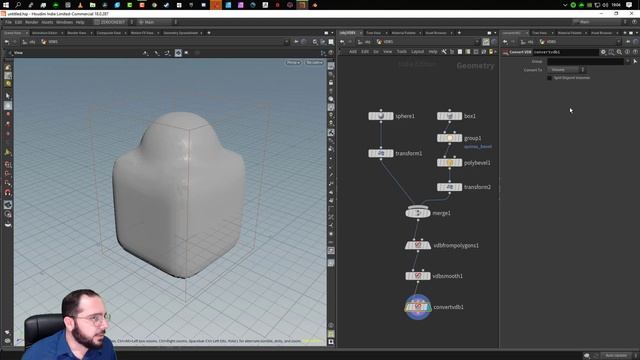This screenshot has width=640, height=360.
Task: Open Network editor Add menu
Action: click(353, 52)
